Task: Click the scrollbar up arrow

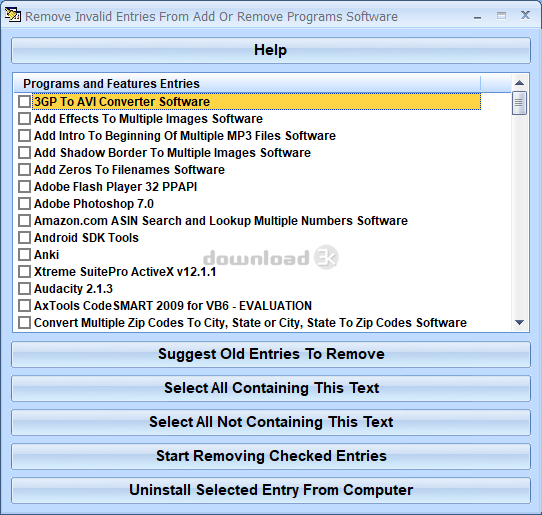Action: tap(520, 83)
